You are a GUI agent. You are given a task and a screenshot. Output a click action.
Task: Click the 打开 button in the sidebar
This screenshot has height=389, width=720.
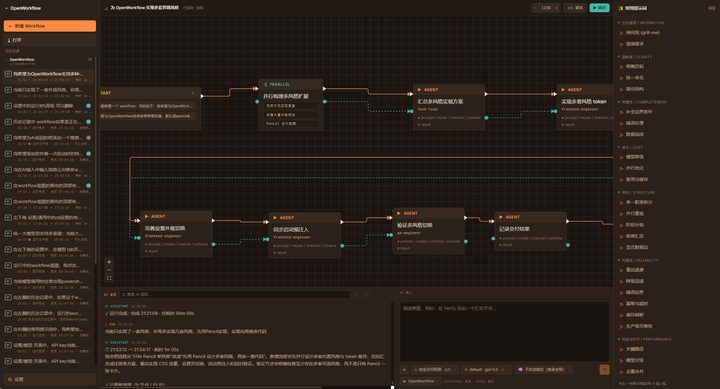[50, 40]
